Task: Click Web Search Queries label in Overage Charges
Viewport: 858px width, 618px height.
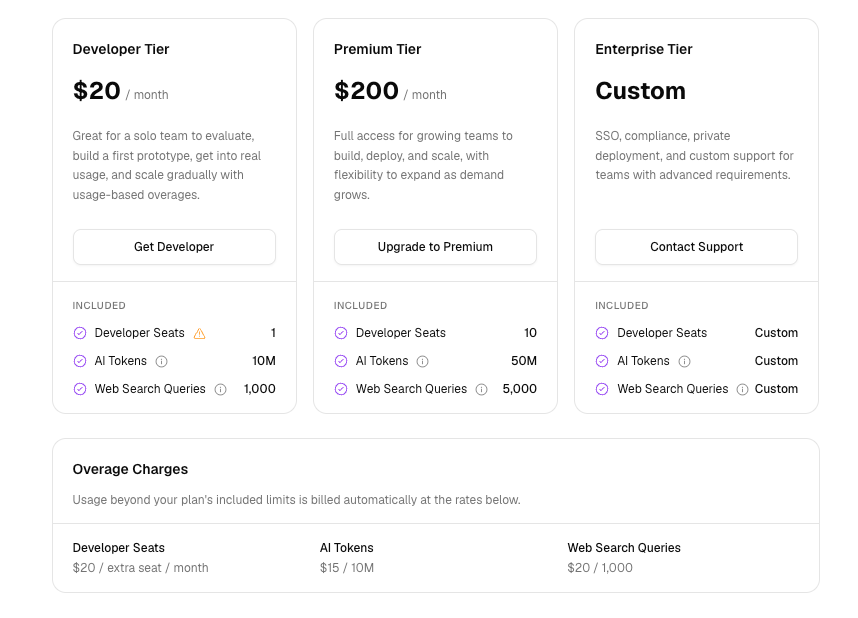Action: [624, 547]
